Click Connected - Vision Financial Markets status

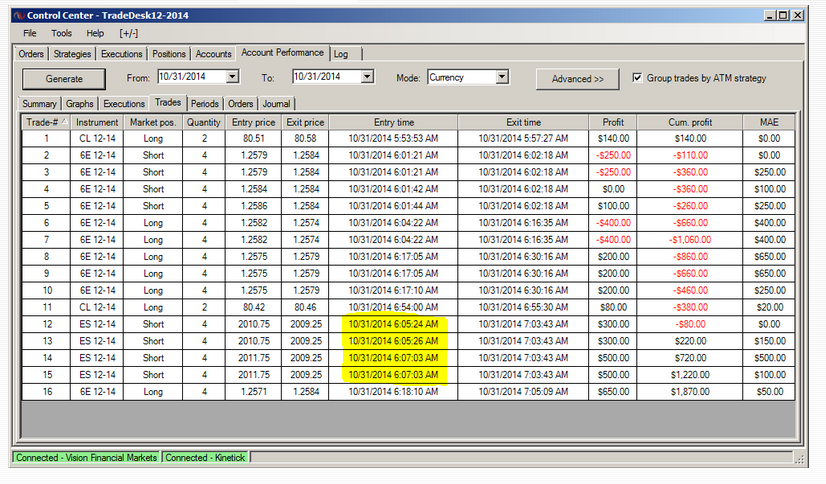click(x=86, y=458)
